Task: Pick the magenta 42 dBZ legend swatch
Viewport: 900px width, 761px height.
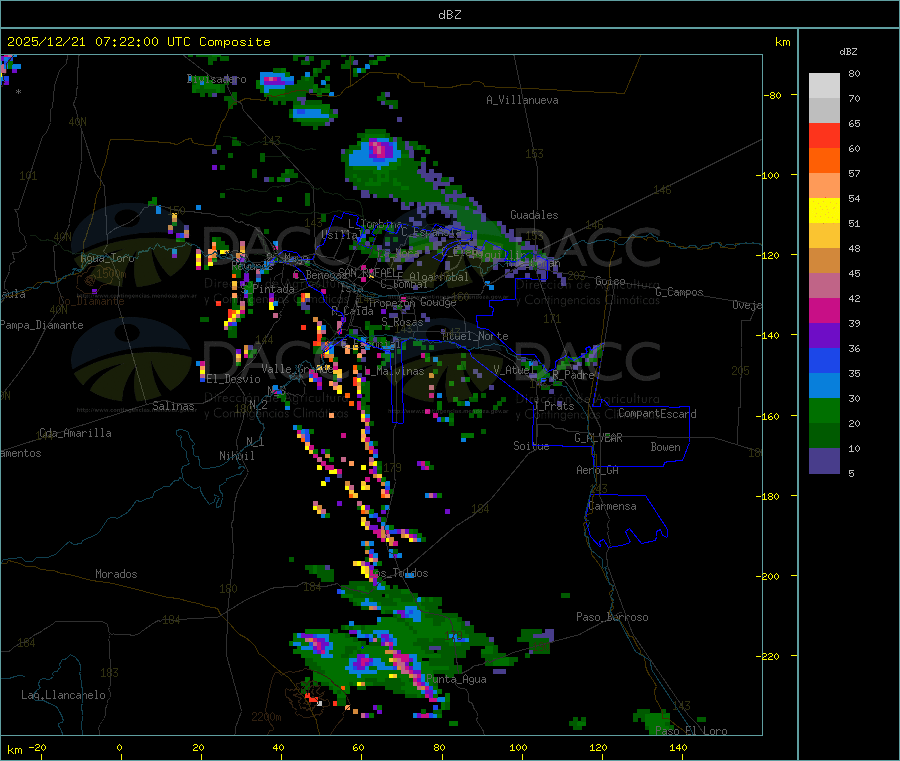Action: pyautogui.click(x=824, y=310)
